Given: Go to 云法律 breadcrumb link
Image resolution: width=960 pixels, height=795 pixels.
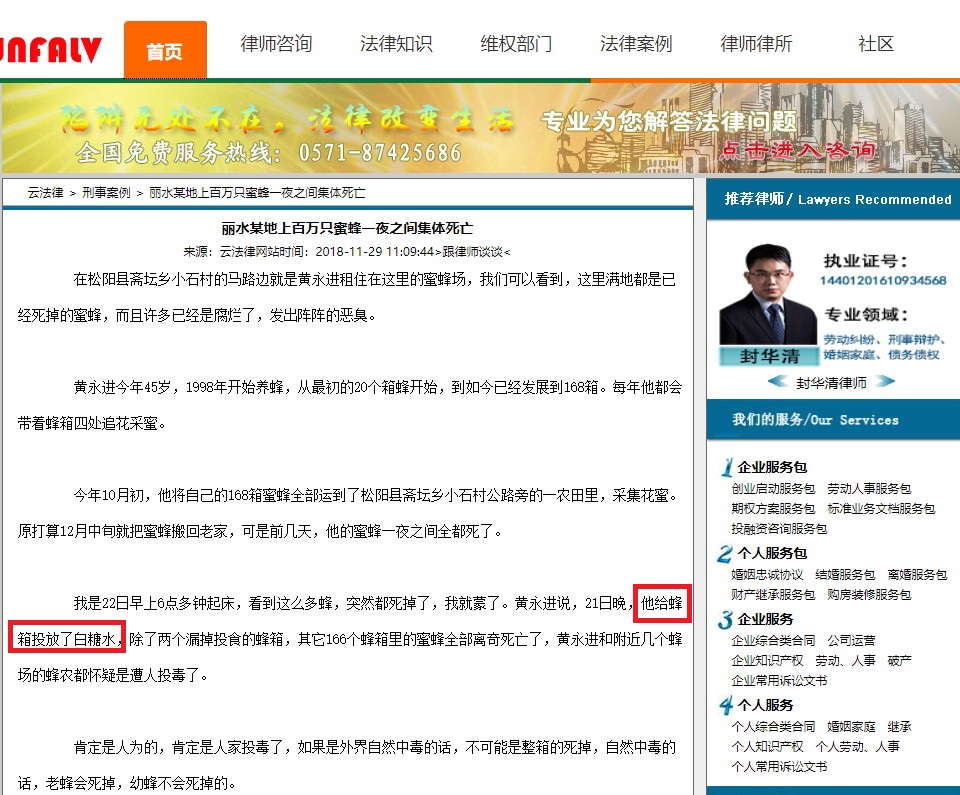Looking at the screenshot, I should [x=45, y=193].
